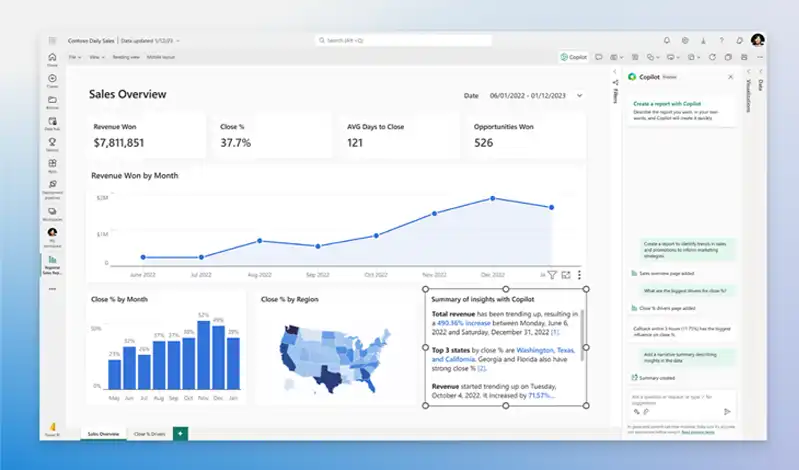
Task: Click the sidebar more options ellipsis
Action: (x=52, y=289)
